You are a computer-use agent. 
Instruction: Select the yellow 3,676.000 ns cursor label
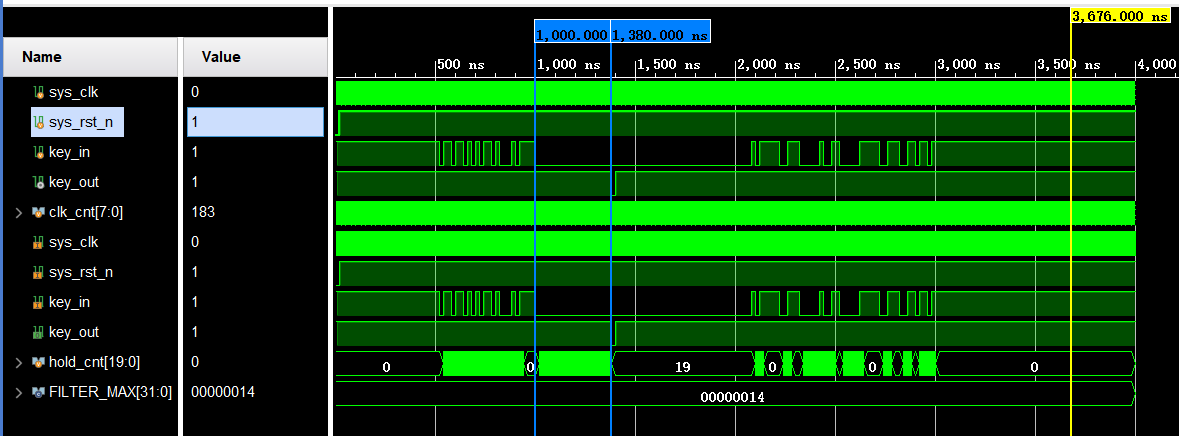[1119, 16]
